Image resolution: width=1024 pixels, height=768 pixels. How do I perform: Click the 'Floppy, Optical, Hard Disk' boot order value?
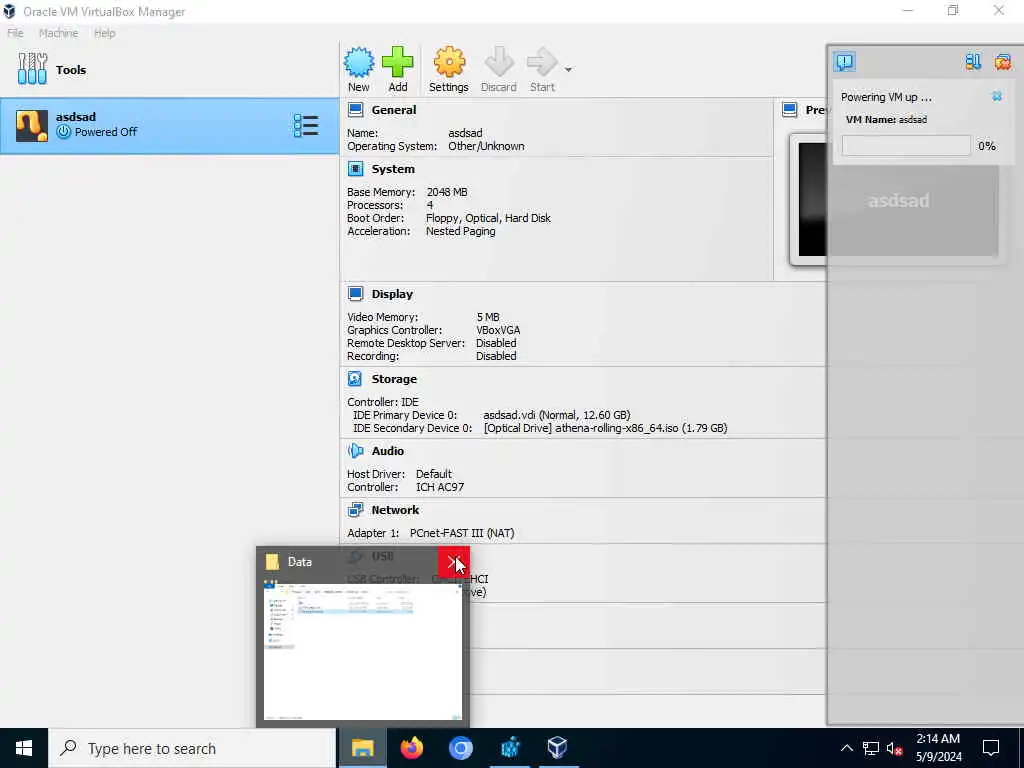tap(488, 218)
